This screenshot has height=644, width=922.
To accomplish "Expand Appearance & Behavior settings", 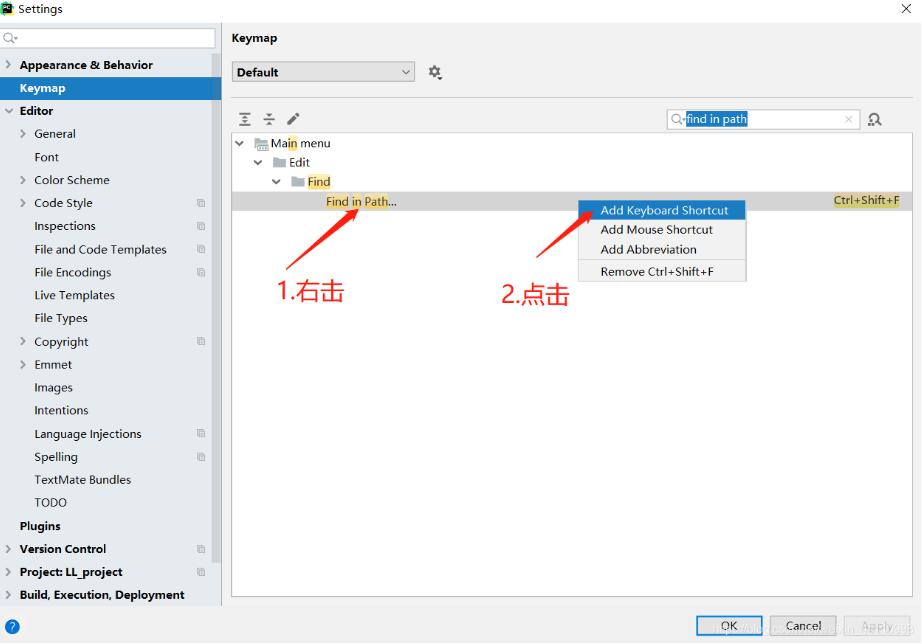I will tap(8, 65).
